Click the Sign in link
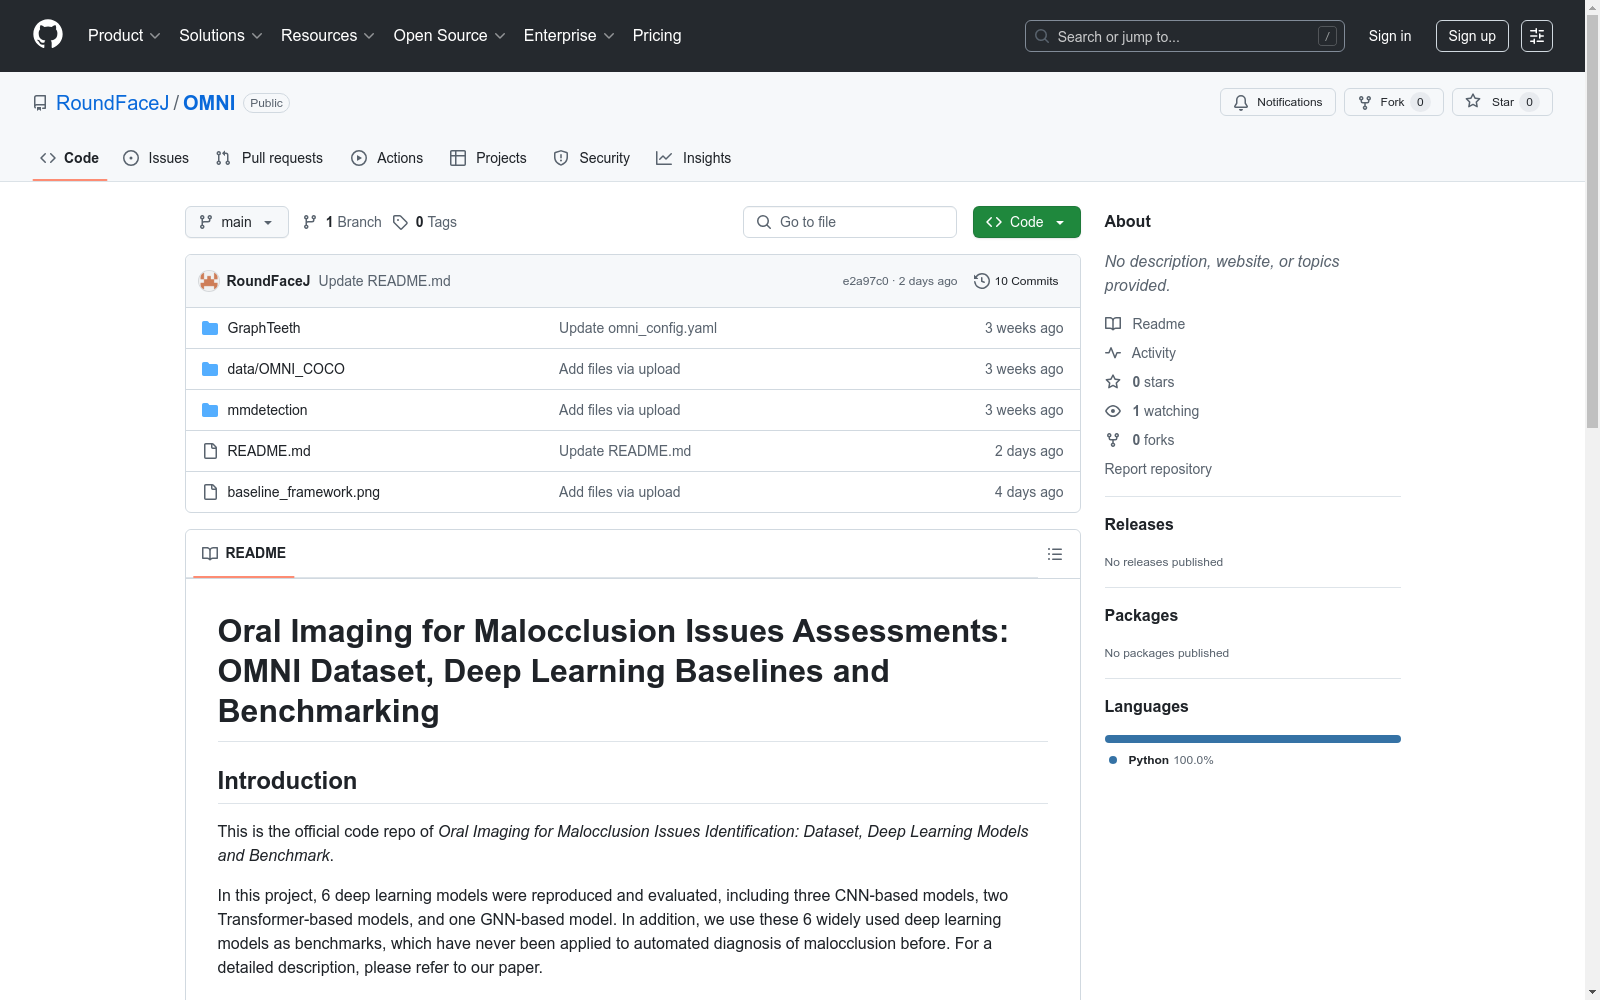Image resolution: width=1600 pixels, height=1000 pixels. coord(1390,36)
